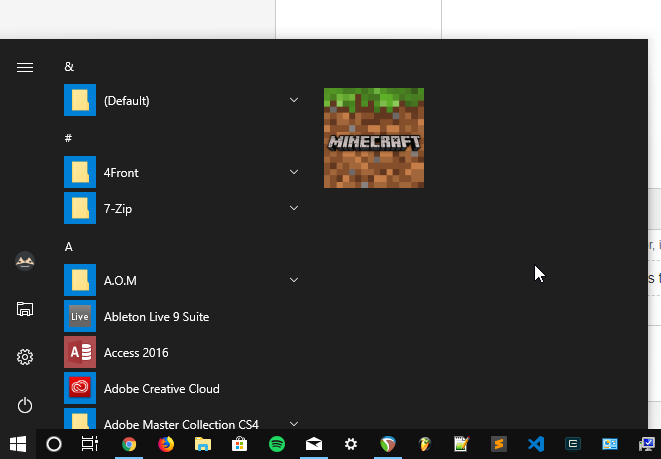The image size is (661, 459).
Task: Open File Explorer from Start sidebar
Action: pos(25,309)
